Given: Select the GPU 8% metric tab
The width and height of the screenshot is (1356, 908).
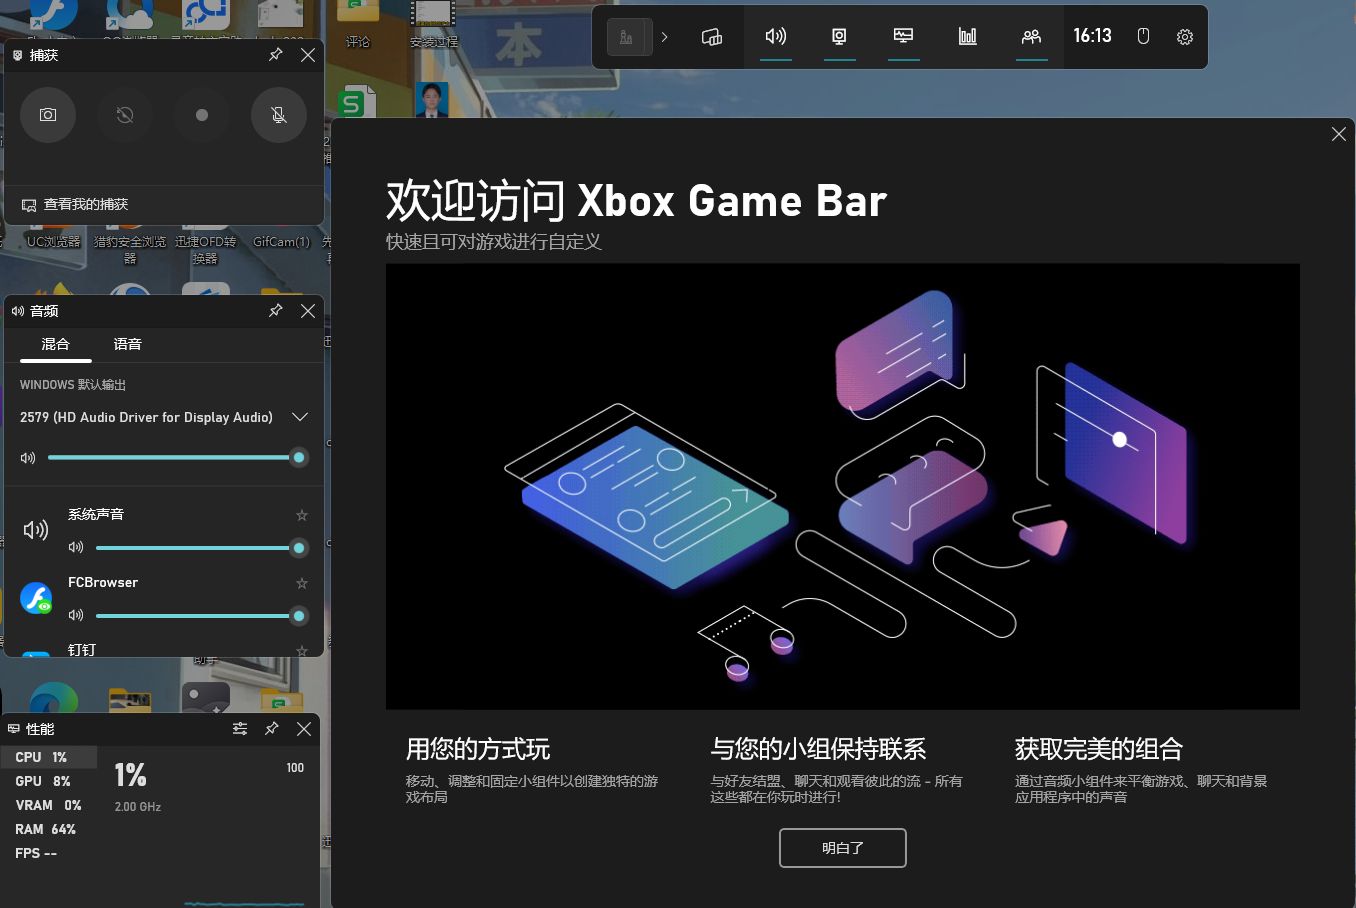Looking at the screenshot, I should tap(49, 781).
